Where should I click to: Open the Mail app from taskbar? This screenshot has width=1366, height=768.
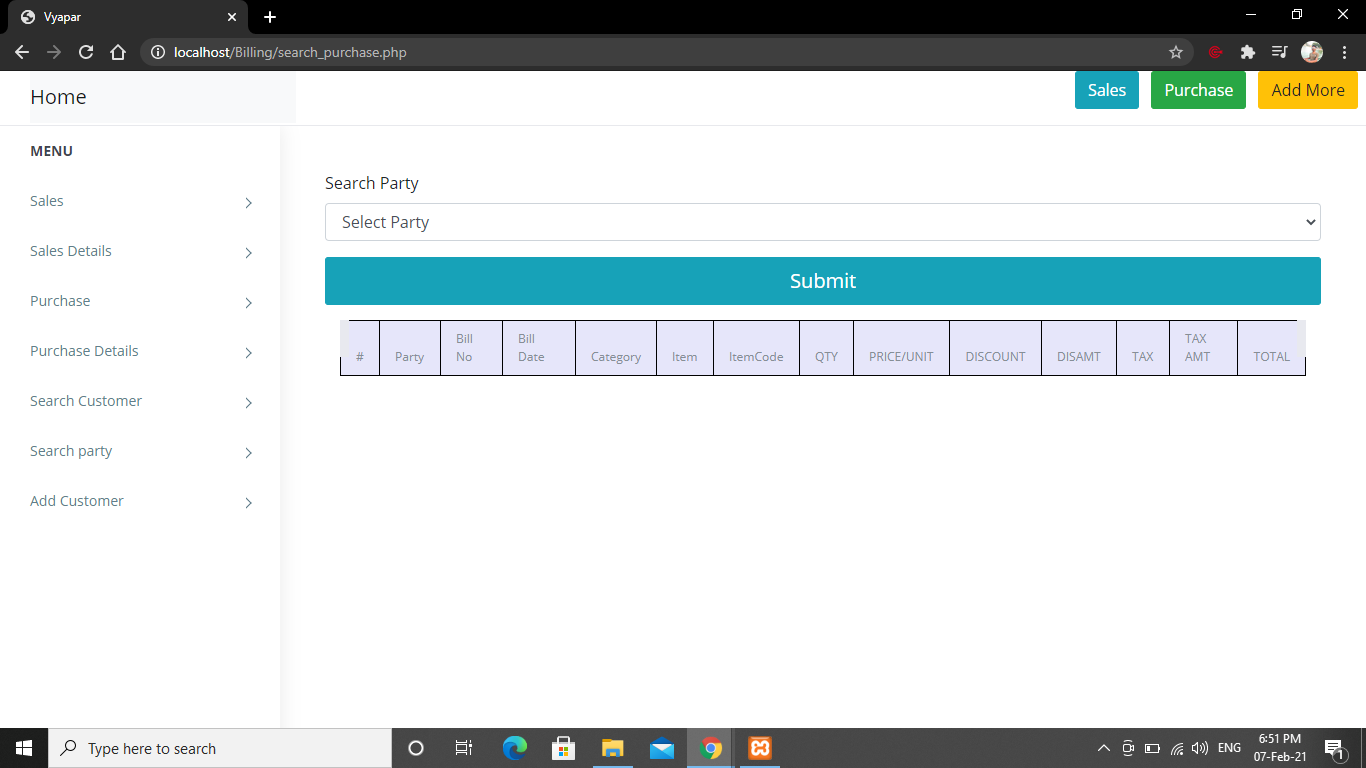click(x=661, y=748)
